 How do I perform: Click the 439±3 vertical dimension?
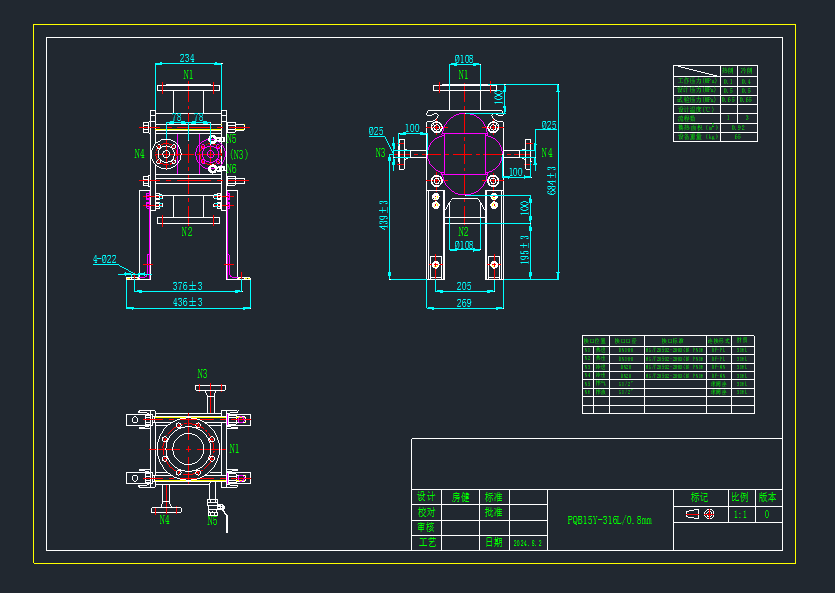(x=383, y=215)
